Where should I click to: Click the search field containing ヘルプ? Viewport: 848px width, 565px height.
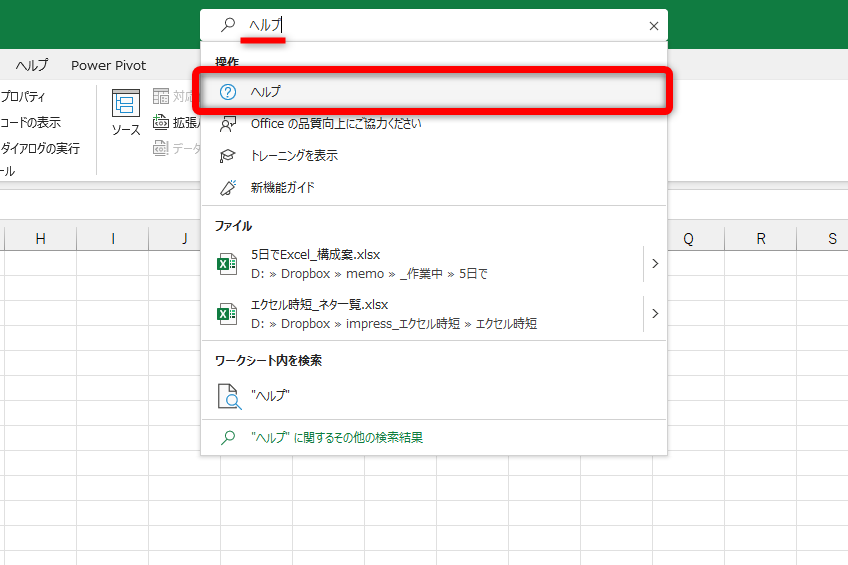click(434, 25)
